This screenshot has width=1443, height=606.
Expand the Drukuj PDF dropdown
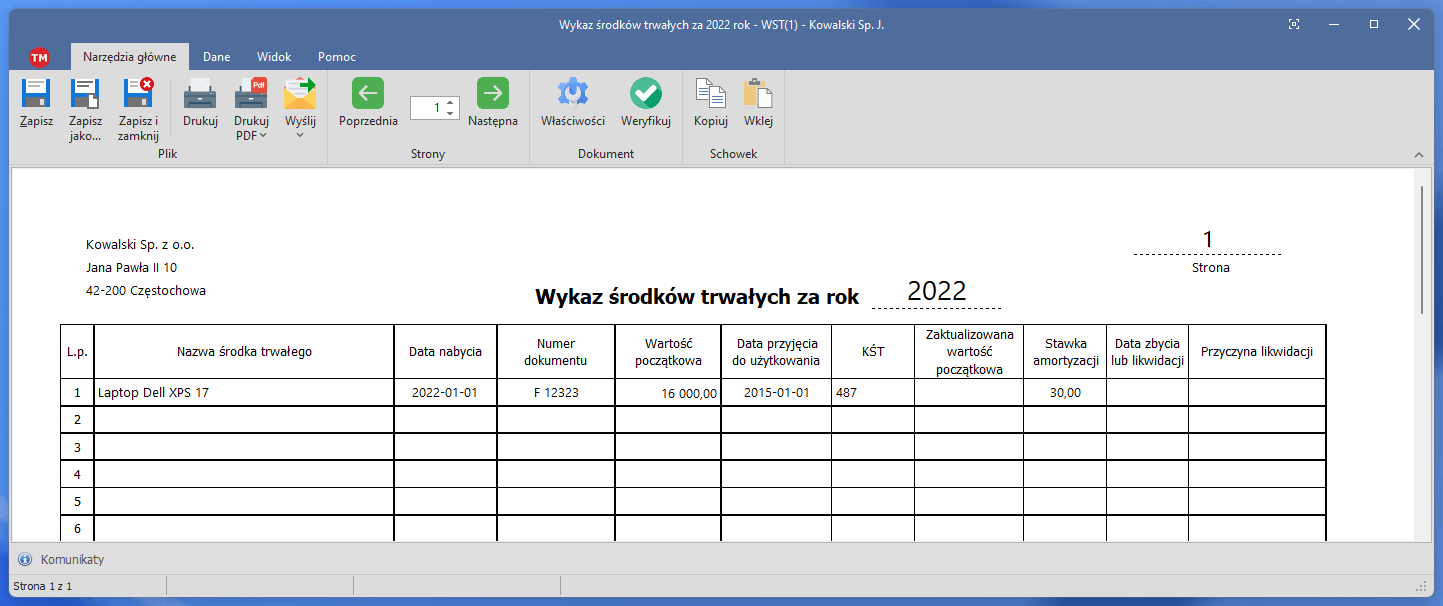pyautogui.click(x=263, y=136)
